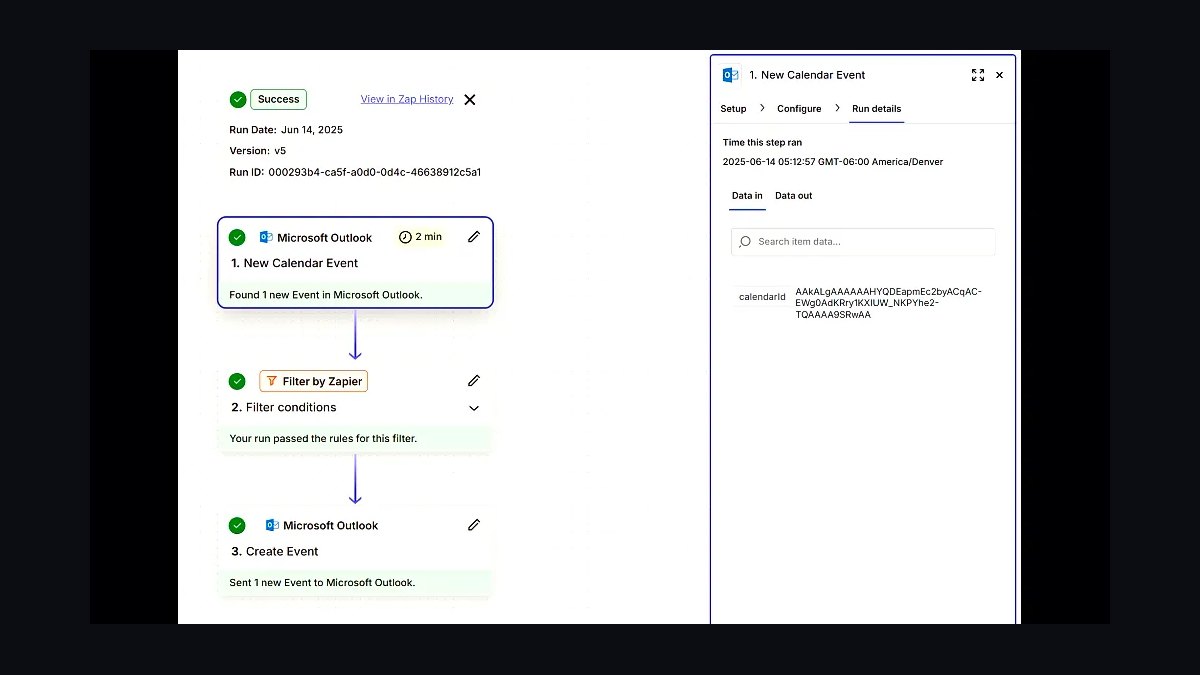
Task: Click the calendarId value text
Action: [889, 303]
